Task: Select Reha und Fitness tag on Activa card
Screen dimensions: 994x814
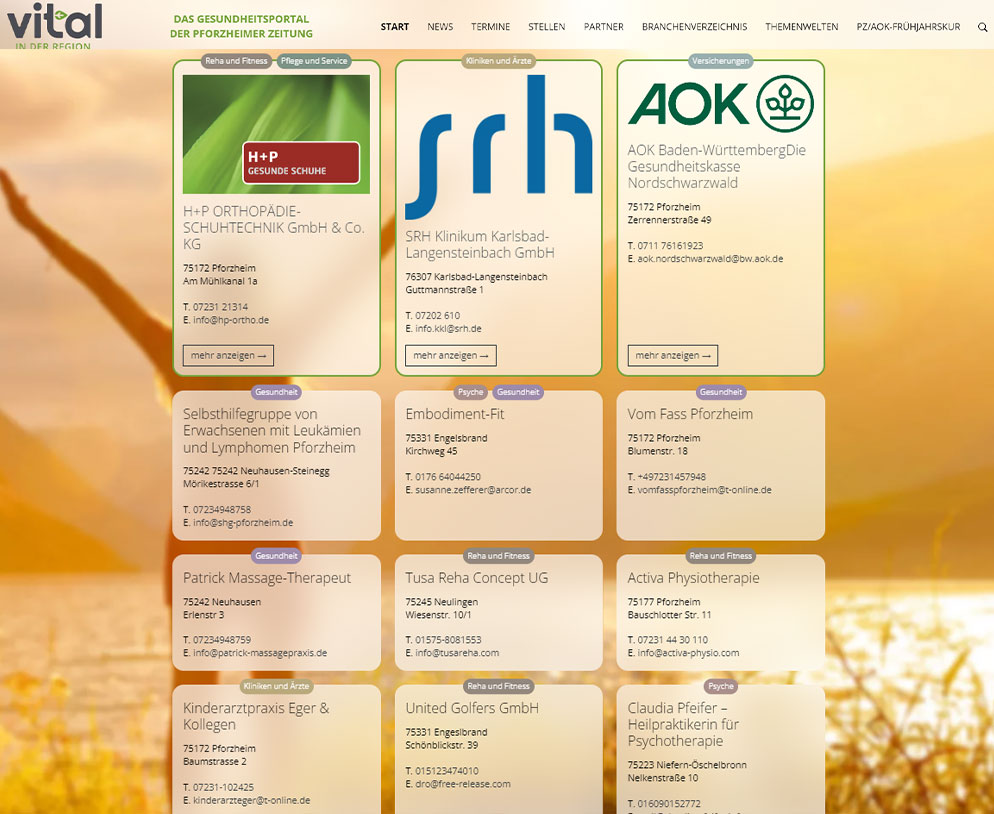Action: [721, 555]
